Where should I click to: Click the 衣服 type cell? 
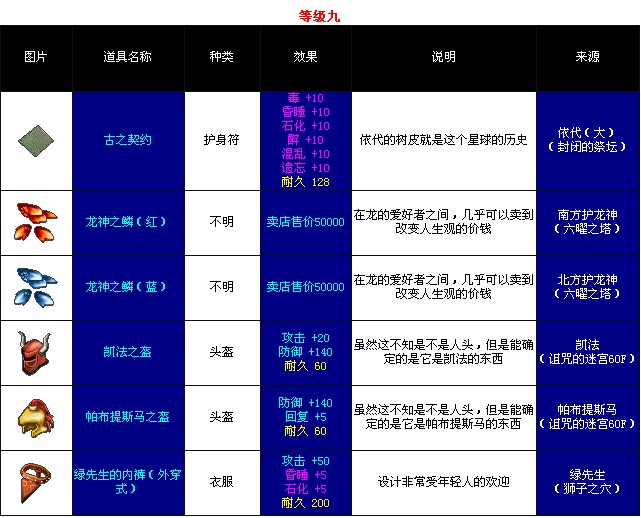point(221,482)
